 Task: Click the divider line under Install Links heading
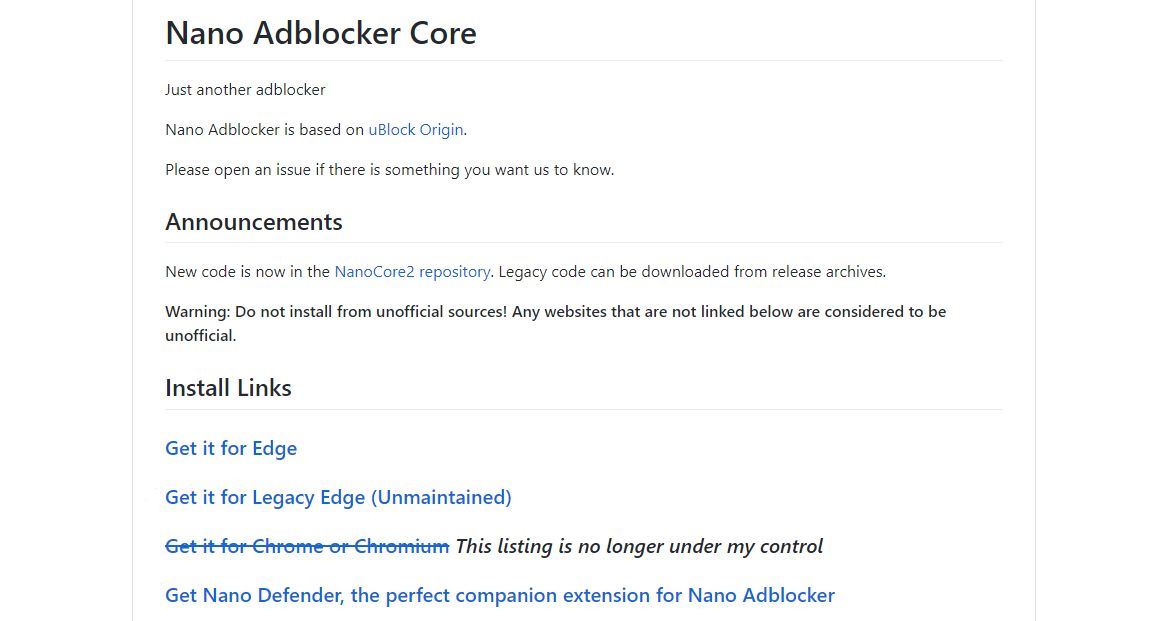point(584,409)
